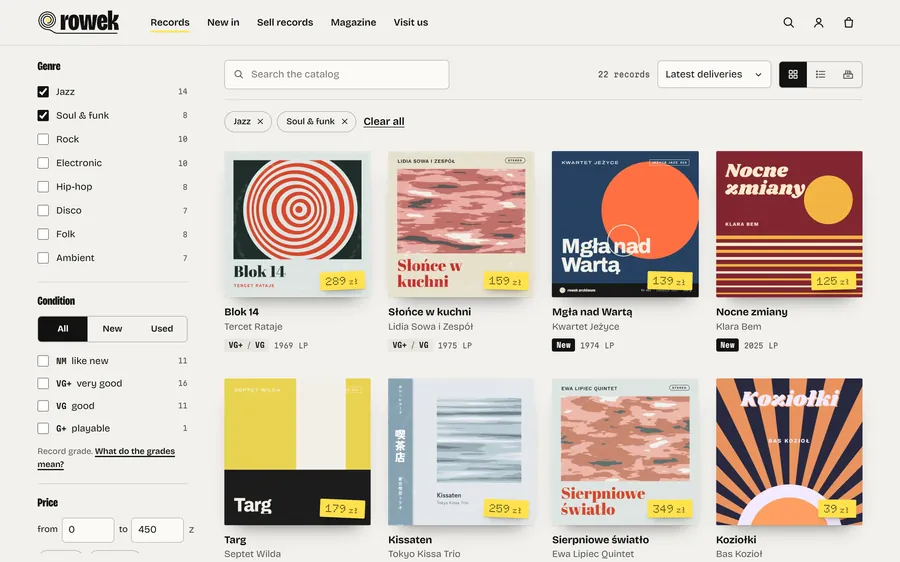Image resolution: width=900 pixels, height=562 pixels.
Task: Open the shopping bag icon
Action: (x=848, y=22)
